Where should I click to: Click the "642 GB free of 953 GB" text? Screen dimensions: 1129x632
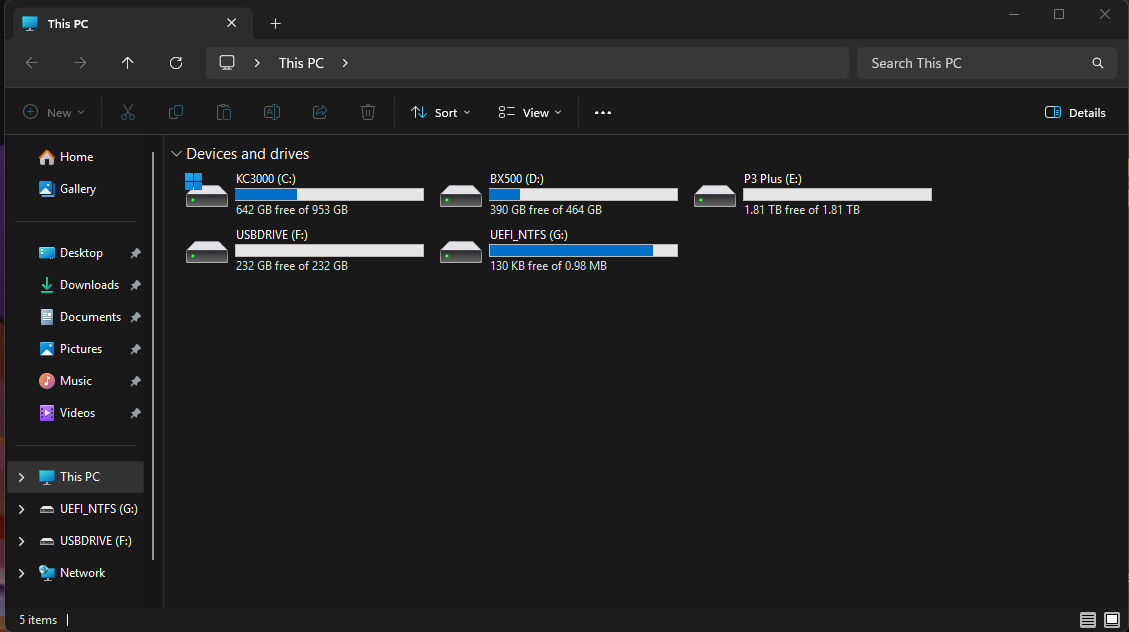click(x=292, y=210)
